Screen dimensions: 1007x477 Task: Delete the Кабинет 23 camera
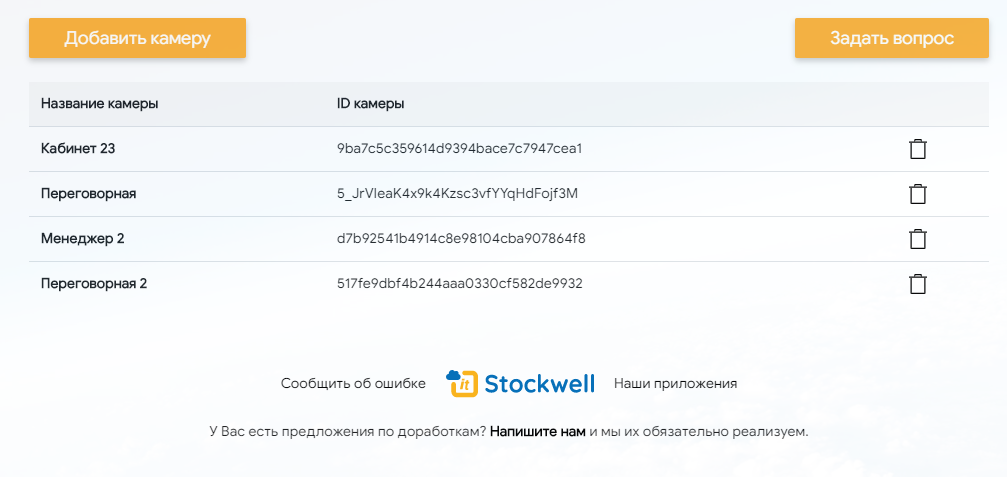coord(917,149)
